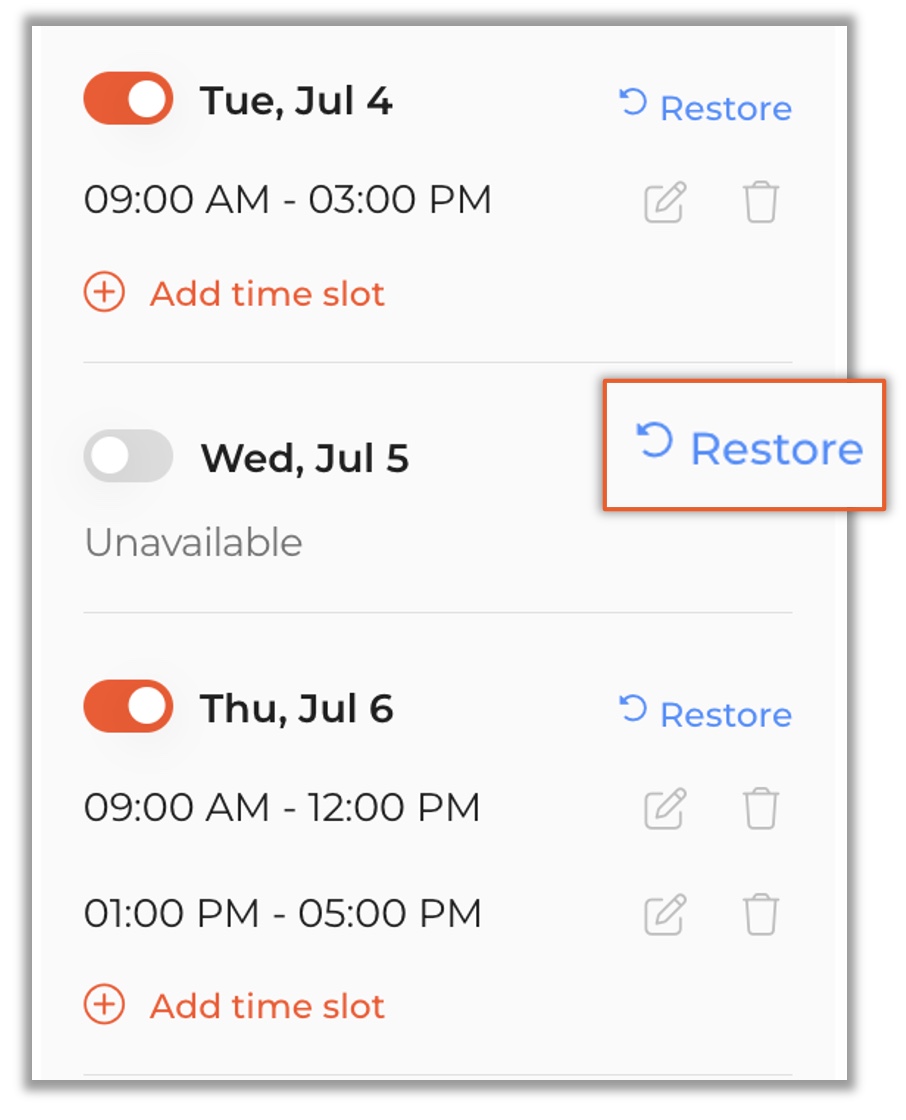Screen dimensions: 906x1120
Task: Click the plus circle icon under Tue, Jul 4
Action: [x=104, y=292]
